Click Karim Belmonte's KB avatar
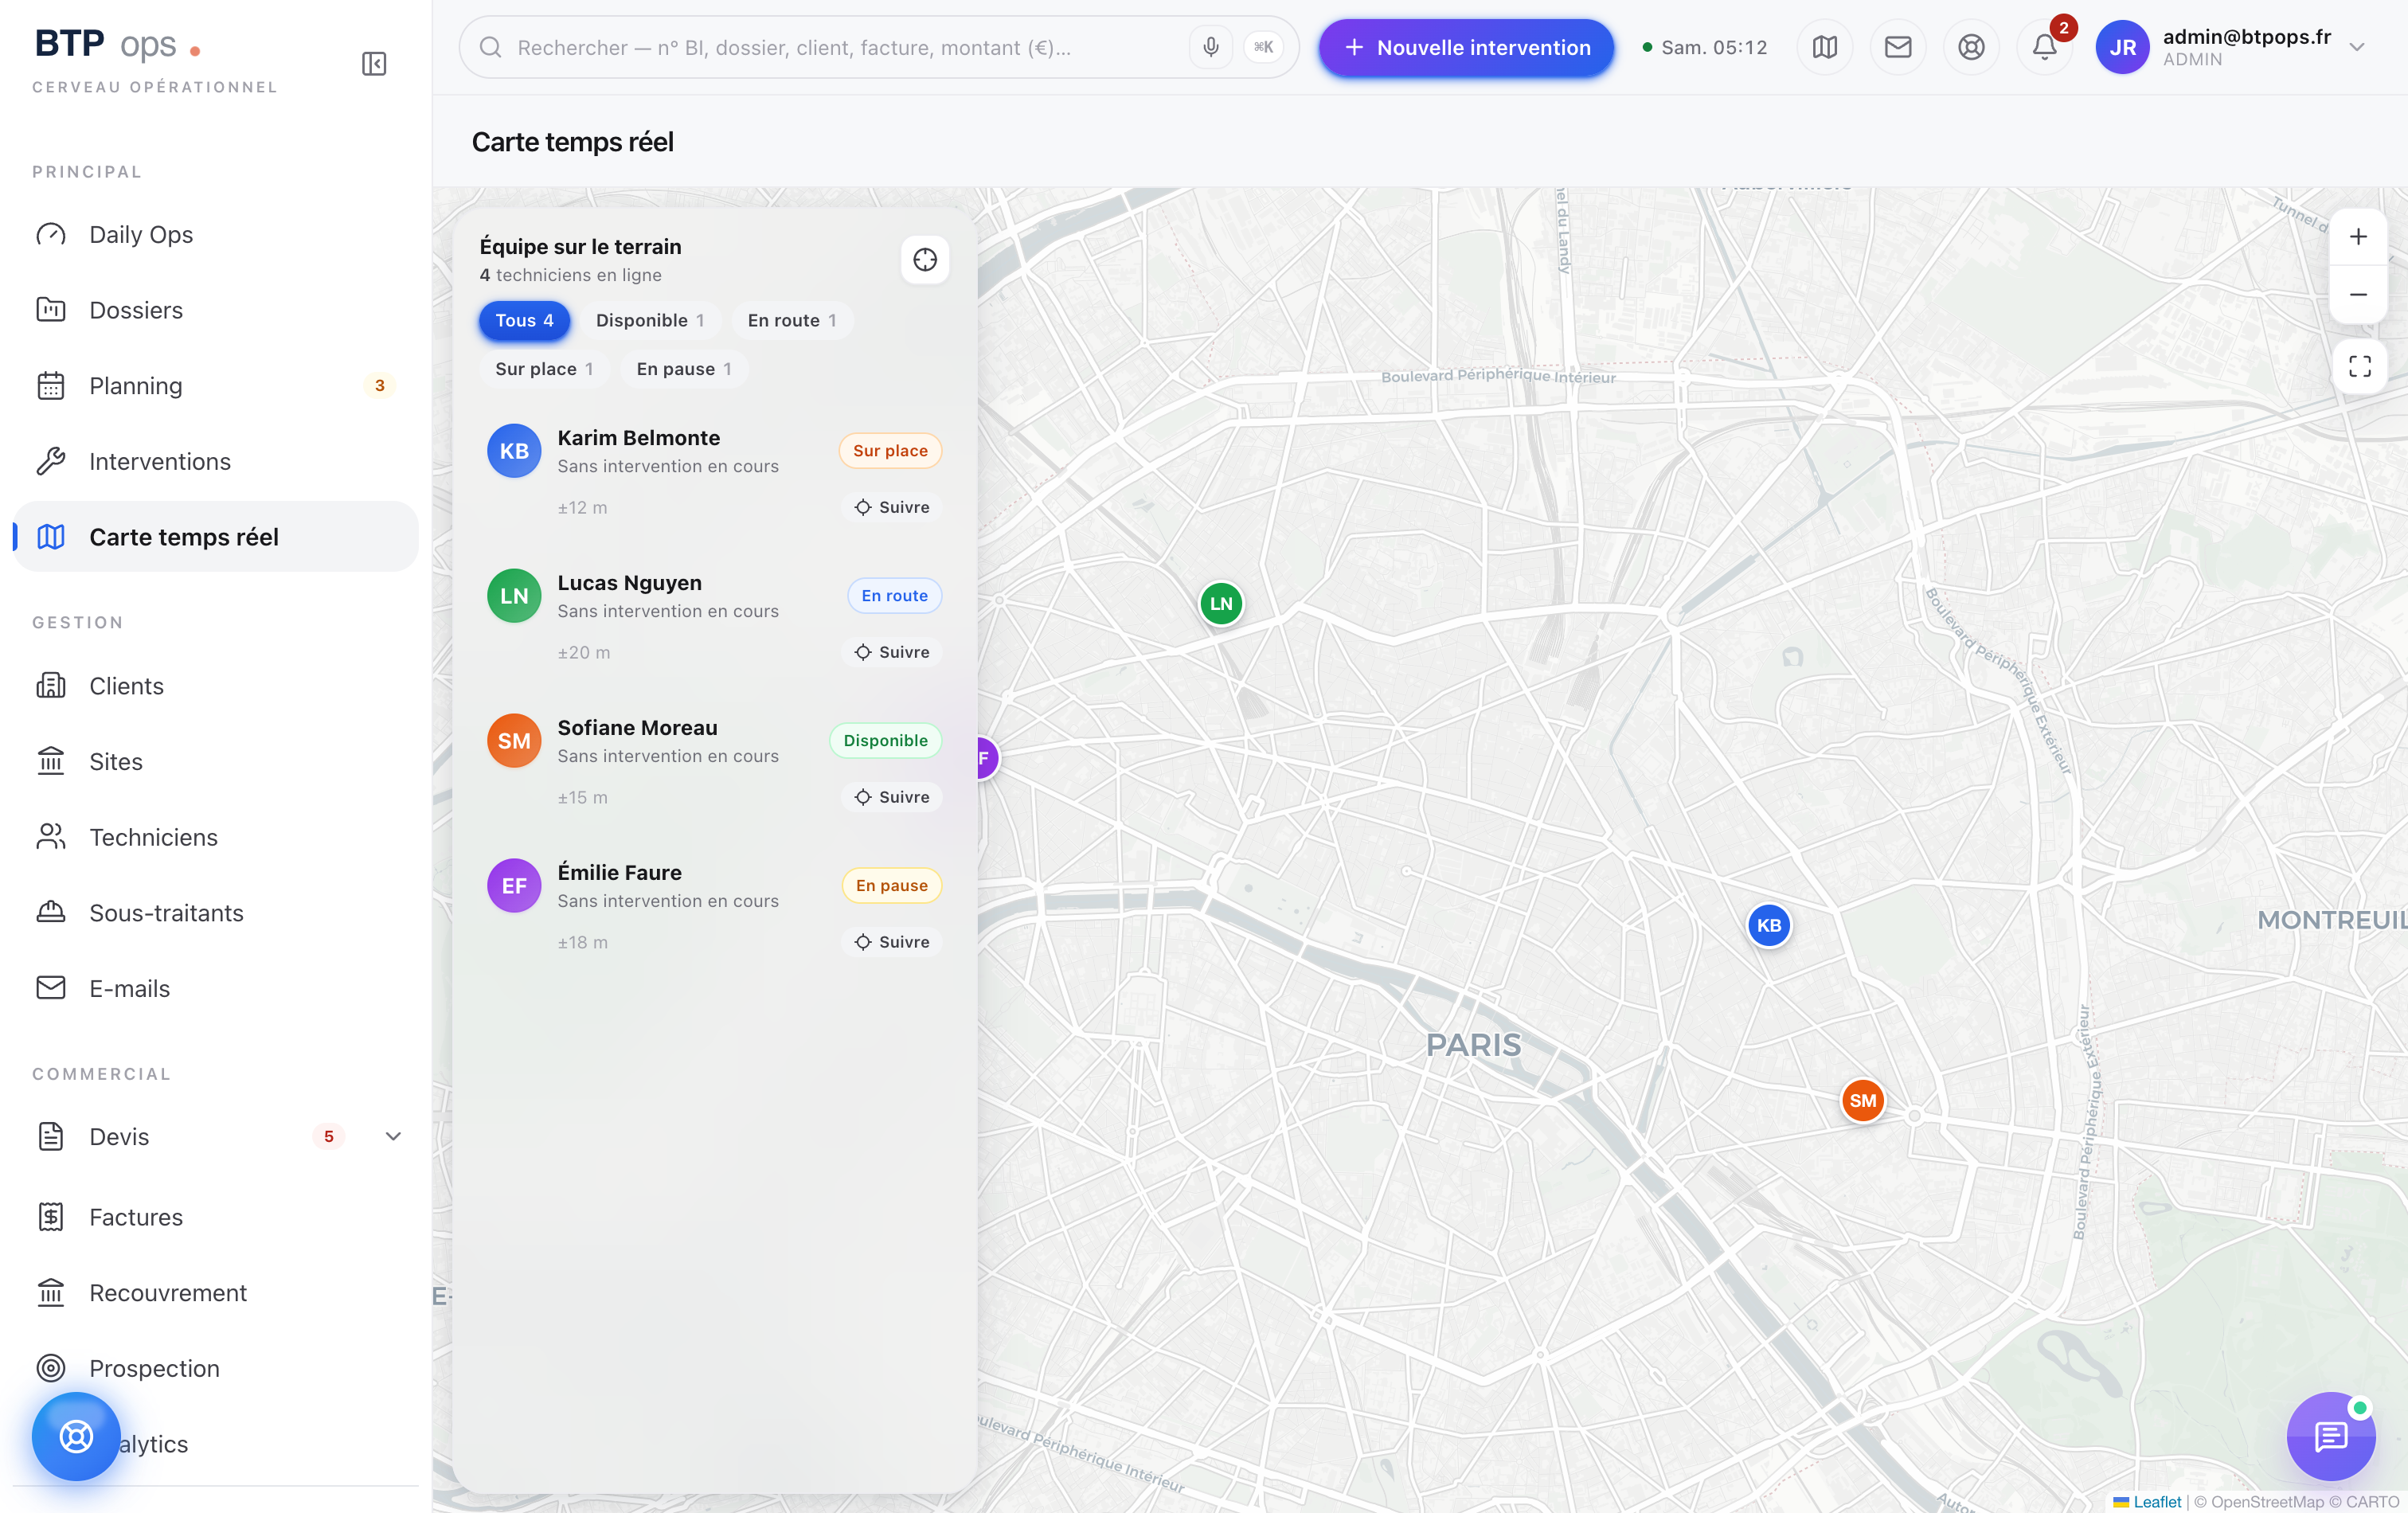 point(514,451)
